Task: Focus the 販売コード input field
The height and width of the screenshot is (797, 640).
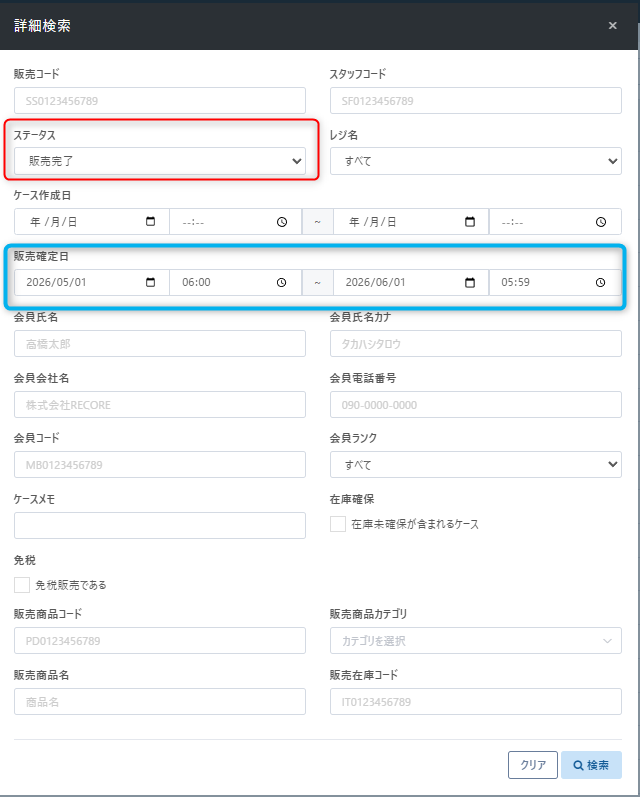Action: point(160,101)
